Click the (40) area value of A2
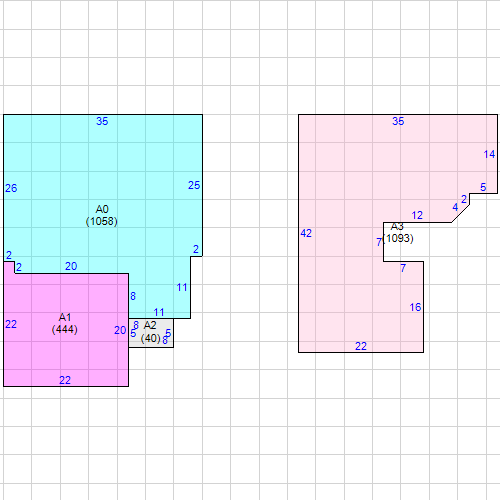 (x=151, y=338)
